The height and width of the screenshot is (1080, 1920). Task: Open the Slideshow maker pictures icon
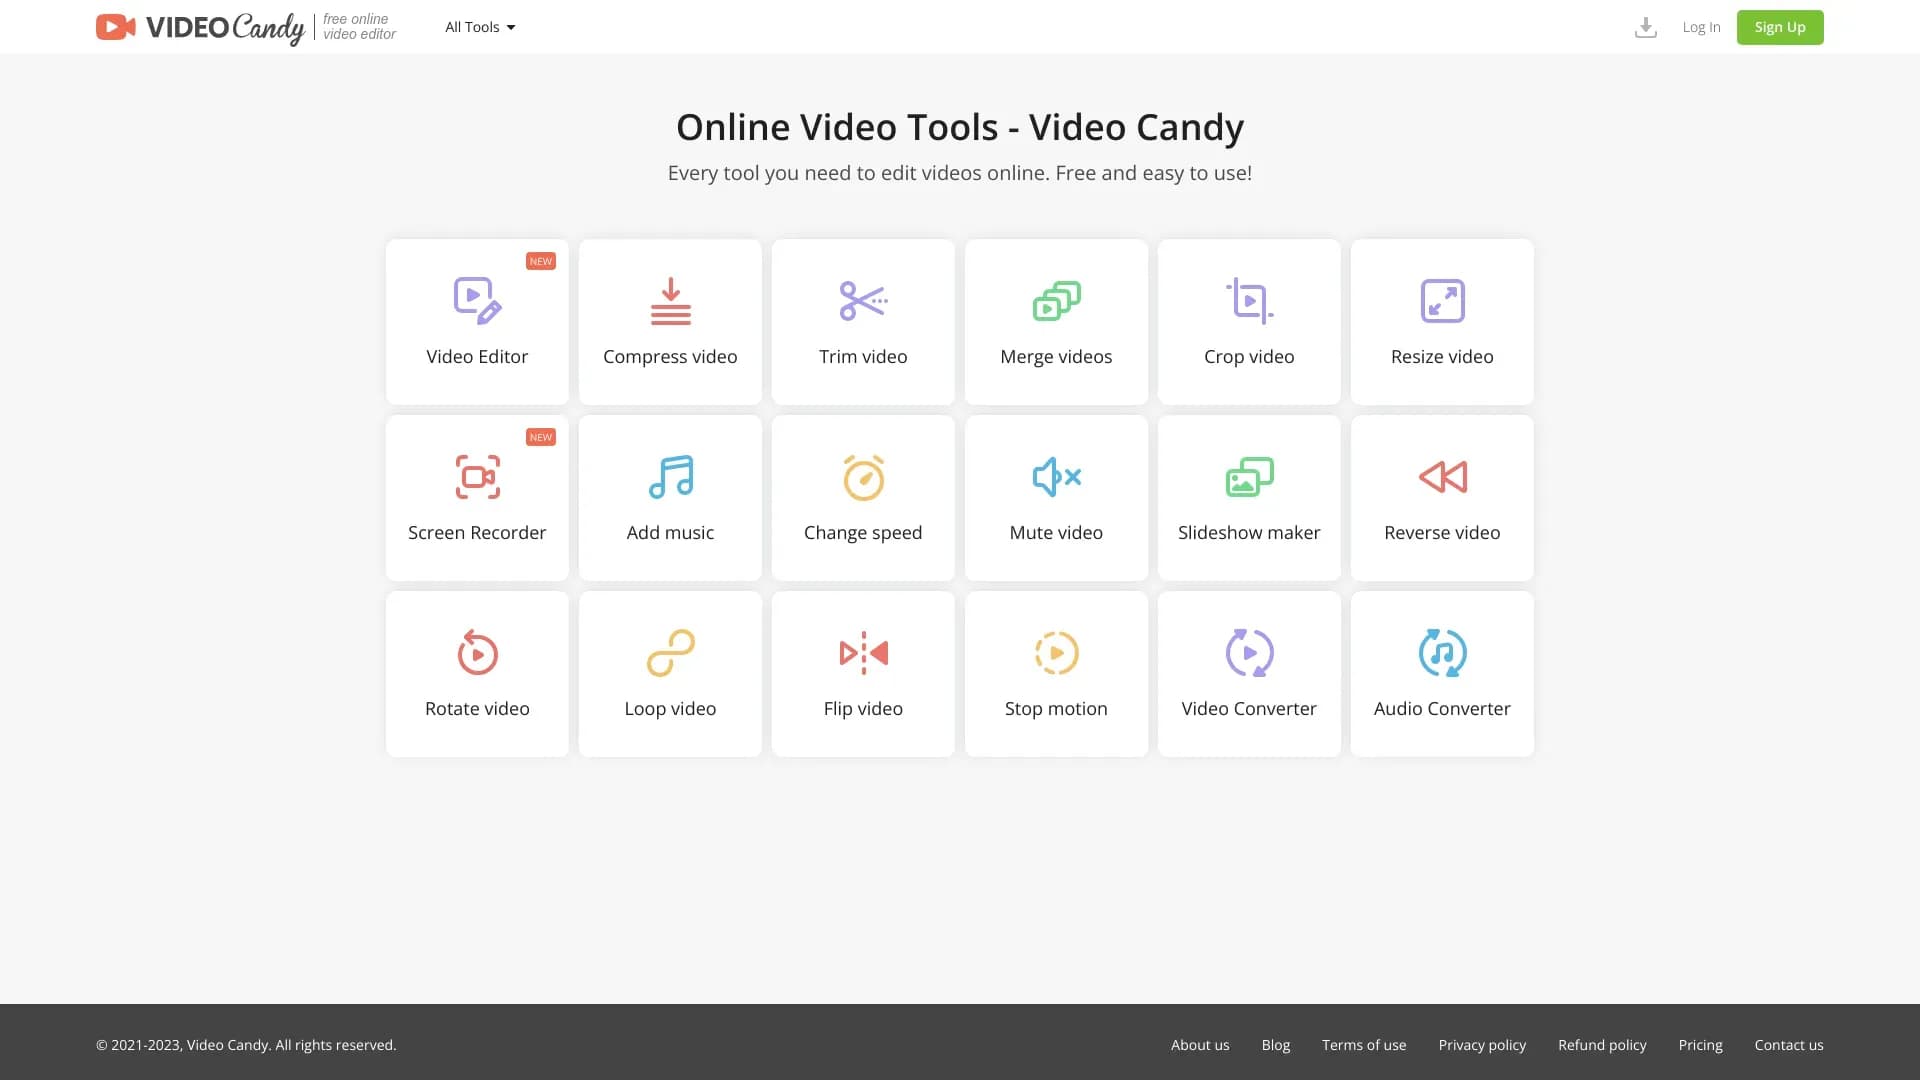coord(1249,477)
